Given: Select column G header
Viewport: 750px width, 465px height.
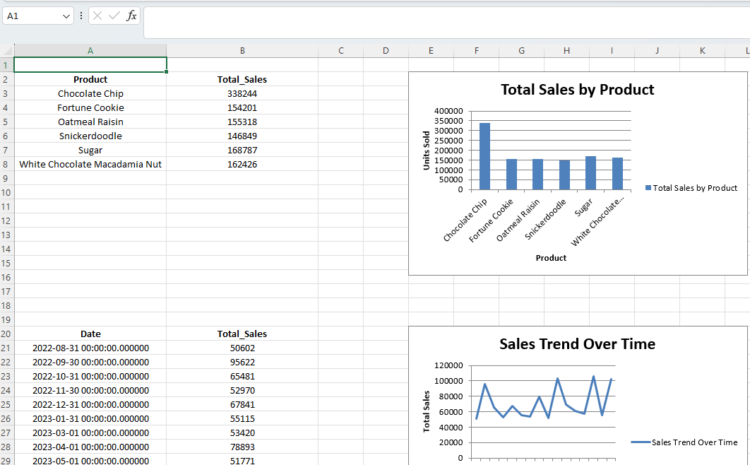Looking at the screenshot, I should tap(521, 51).
